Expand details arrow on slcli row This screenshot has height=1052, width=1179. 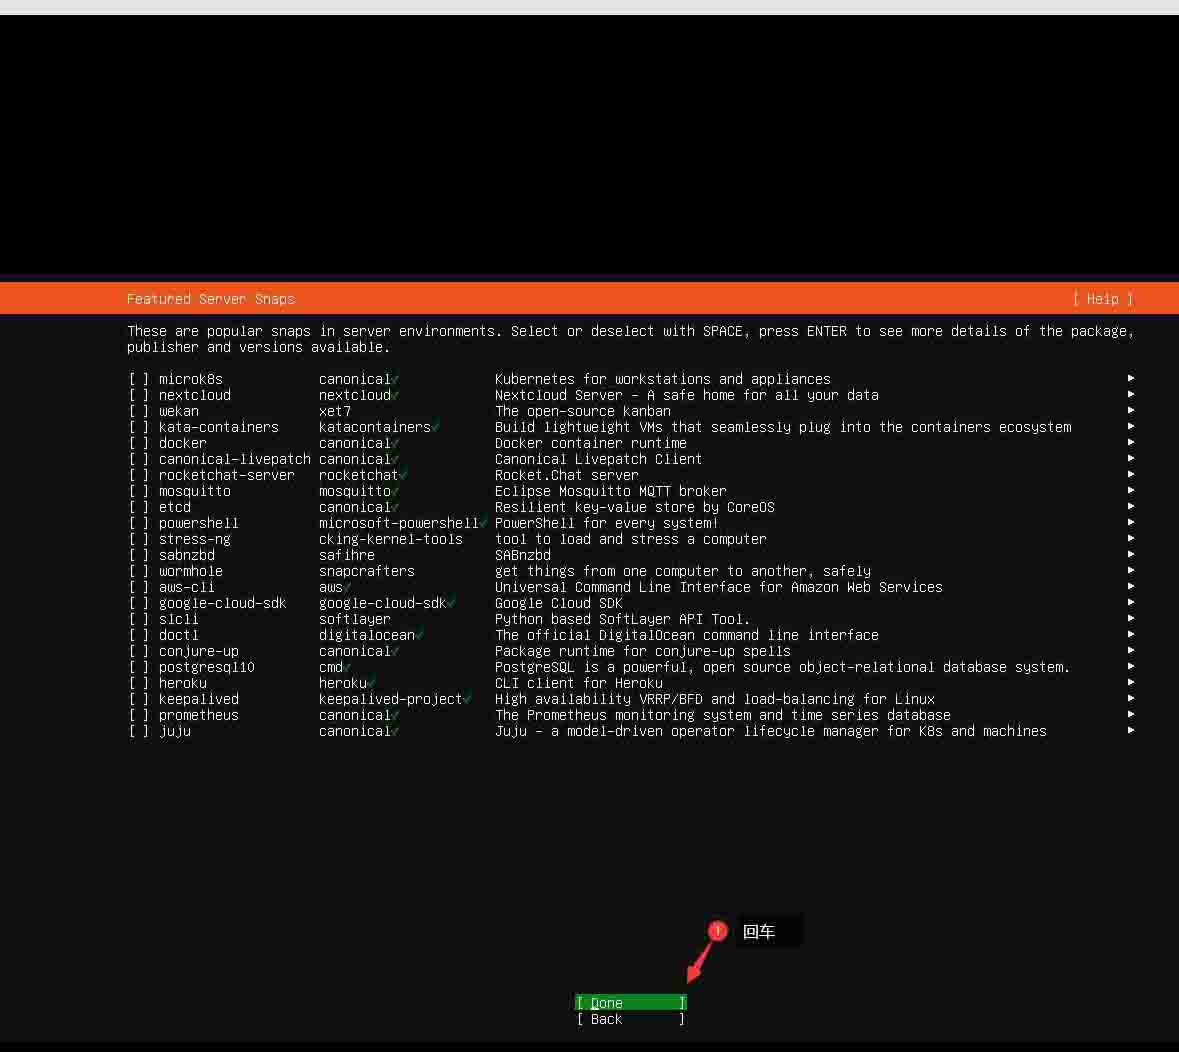click(x=1130, y=618)
